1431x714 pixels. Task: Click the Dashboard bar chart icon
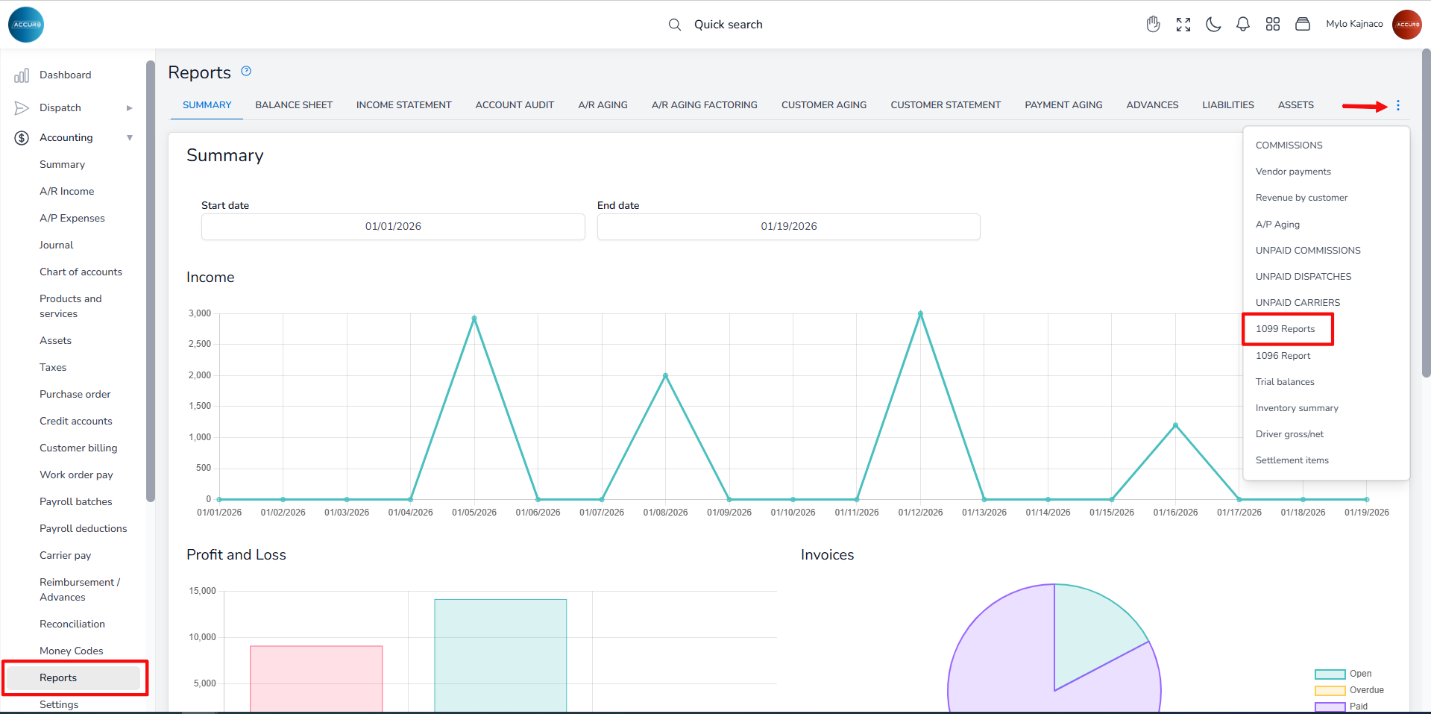tap(21, 75)
